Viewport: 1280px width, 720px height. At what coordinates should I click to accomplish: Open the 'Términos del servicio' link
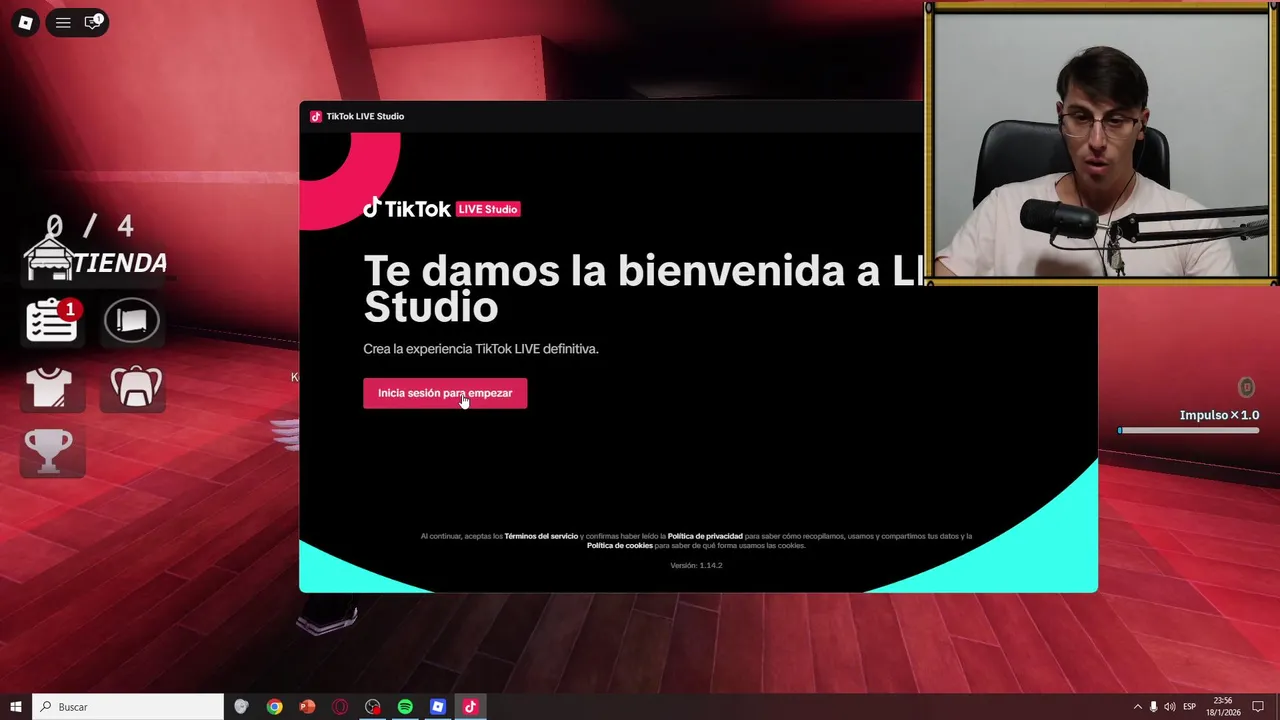click(x=541, y=536)
